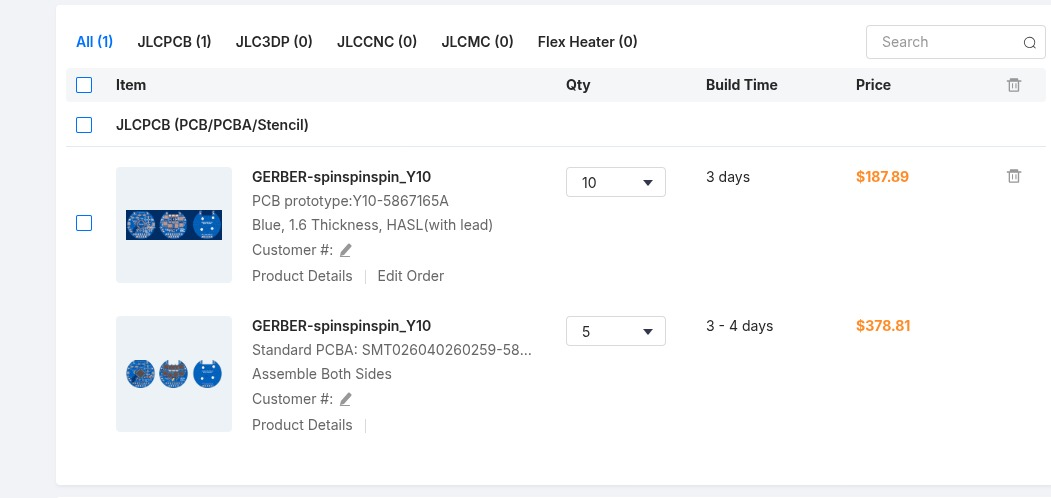Click the 'JLCPCB (PCB/PCBA/Stencil)' group label
Screen dimensions: 1051x498
212,125
